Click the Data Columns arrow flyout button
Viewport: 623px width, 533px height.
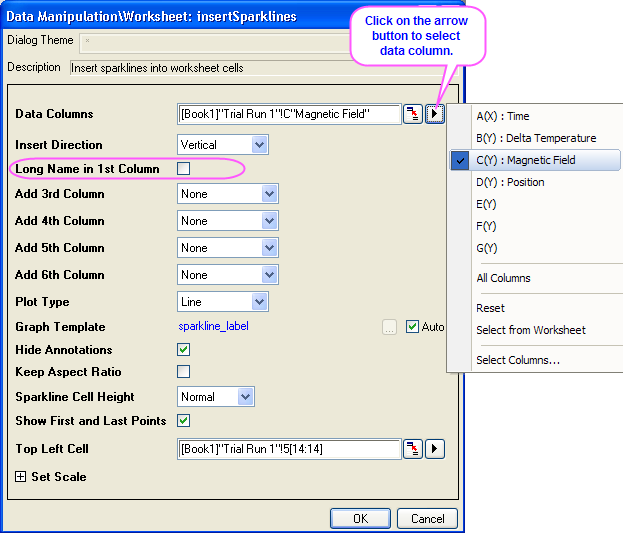click(434, 114)
